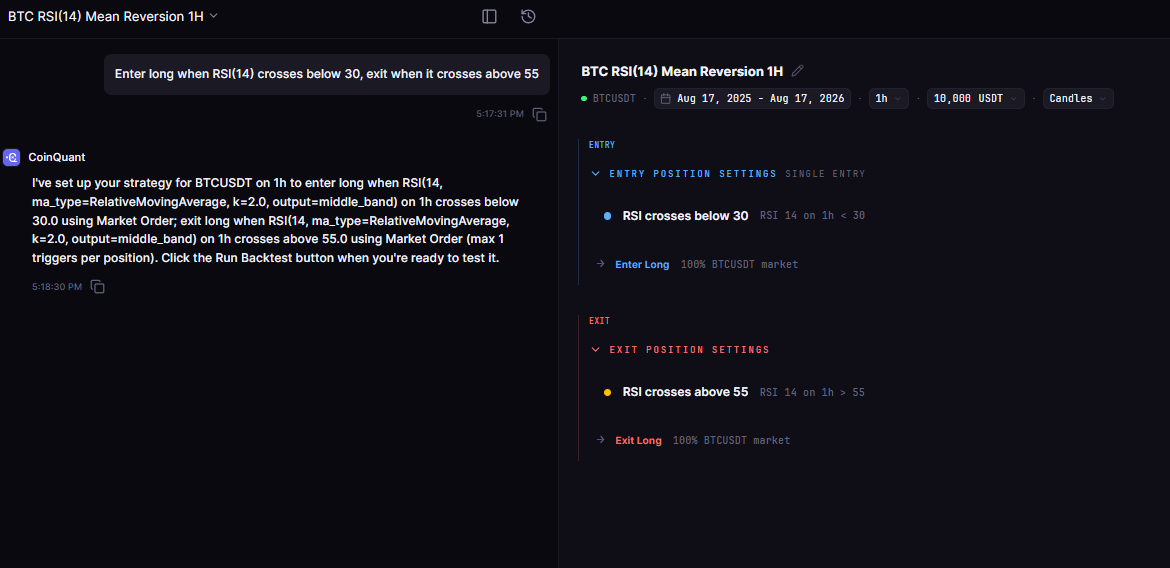Click the arrow icon before Enter Long
This screenshot has width=1170, height=568.
point(600,263)
